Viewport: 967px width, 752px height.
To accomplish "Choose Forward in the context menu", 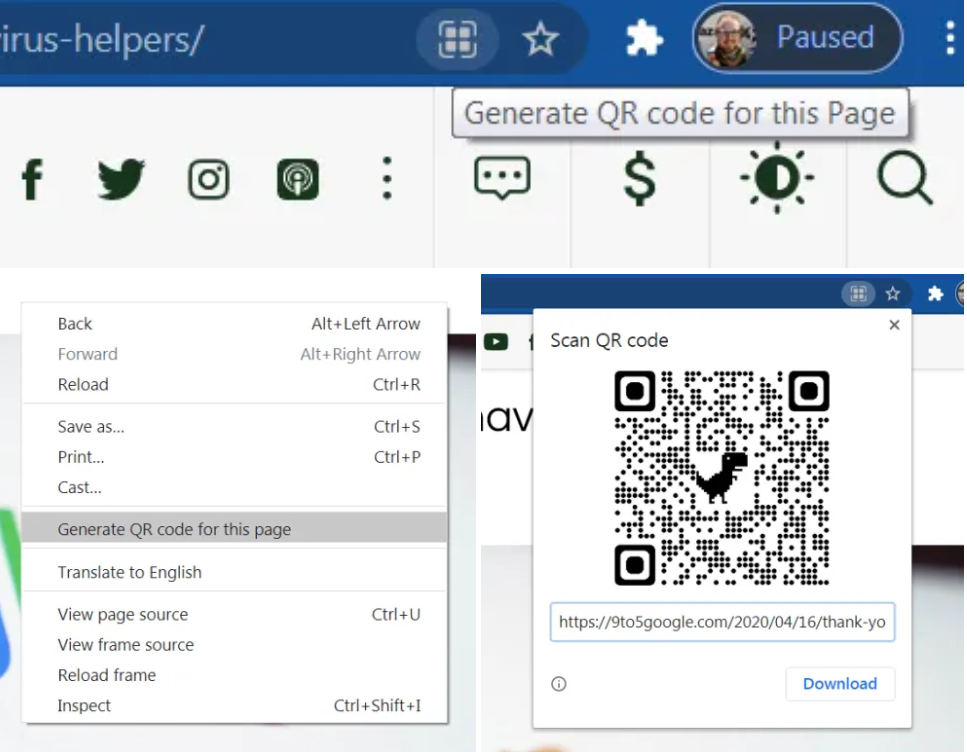I will click(234, 354).
